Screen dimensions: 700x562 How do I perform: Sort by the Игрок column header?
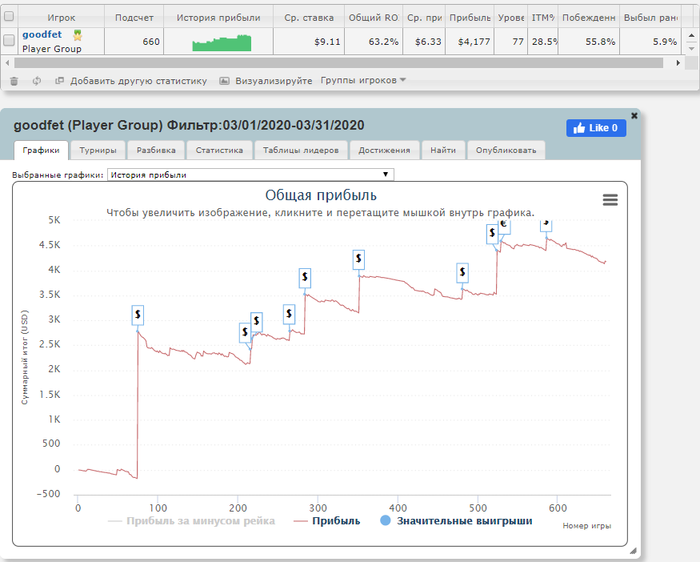[62, 17]
